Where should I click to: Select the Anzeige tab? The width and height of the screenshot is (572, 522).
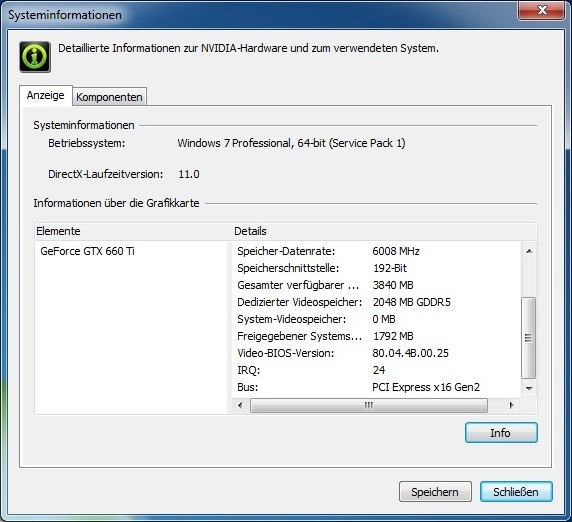tap(46, 96)
